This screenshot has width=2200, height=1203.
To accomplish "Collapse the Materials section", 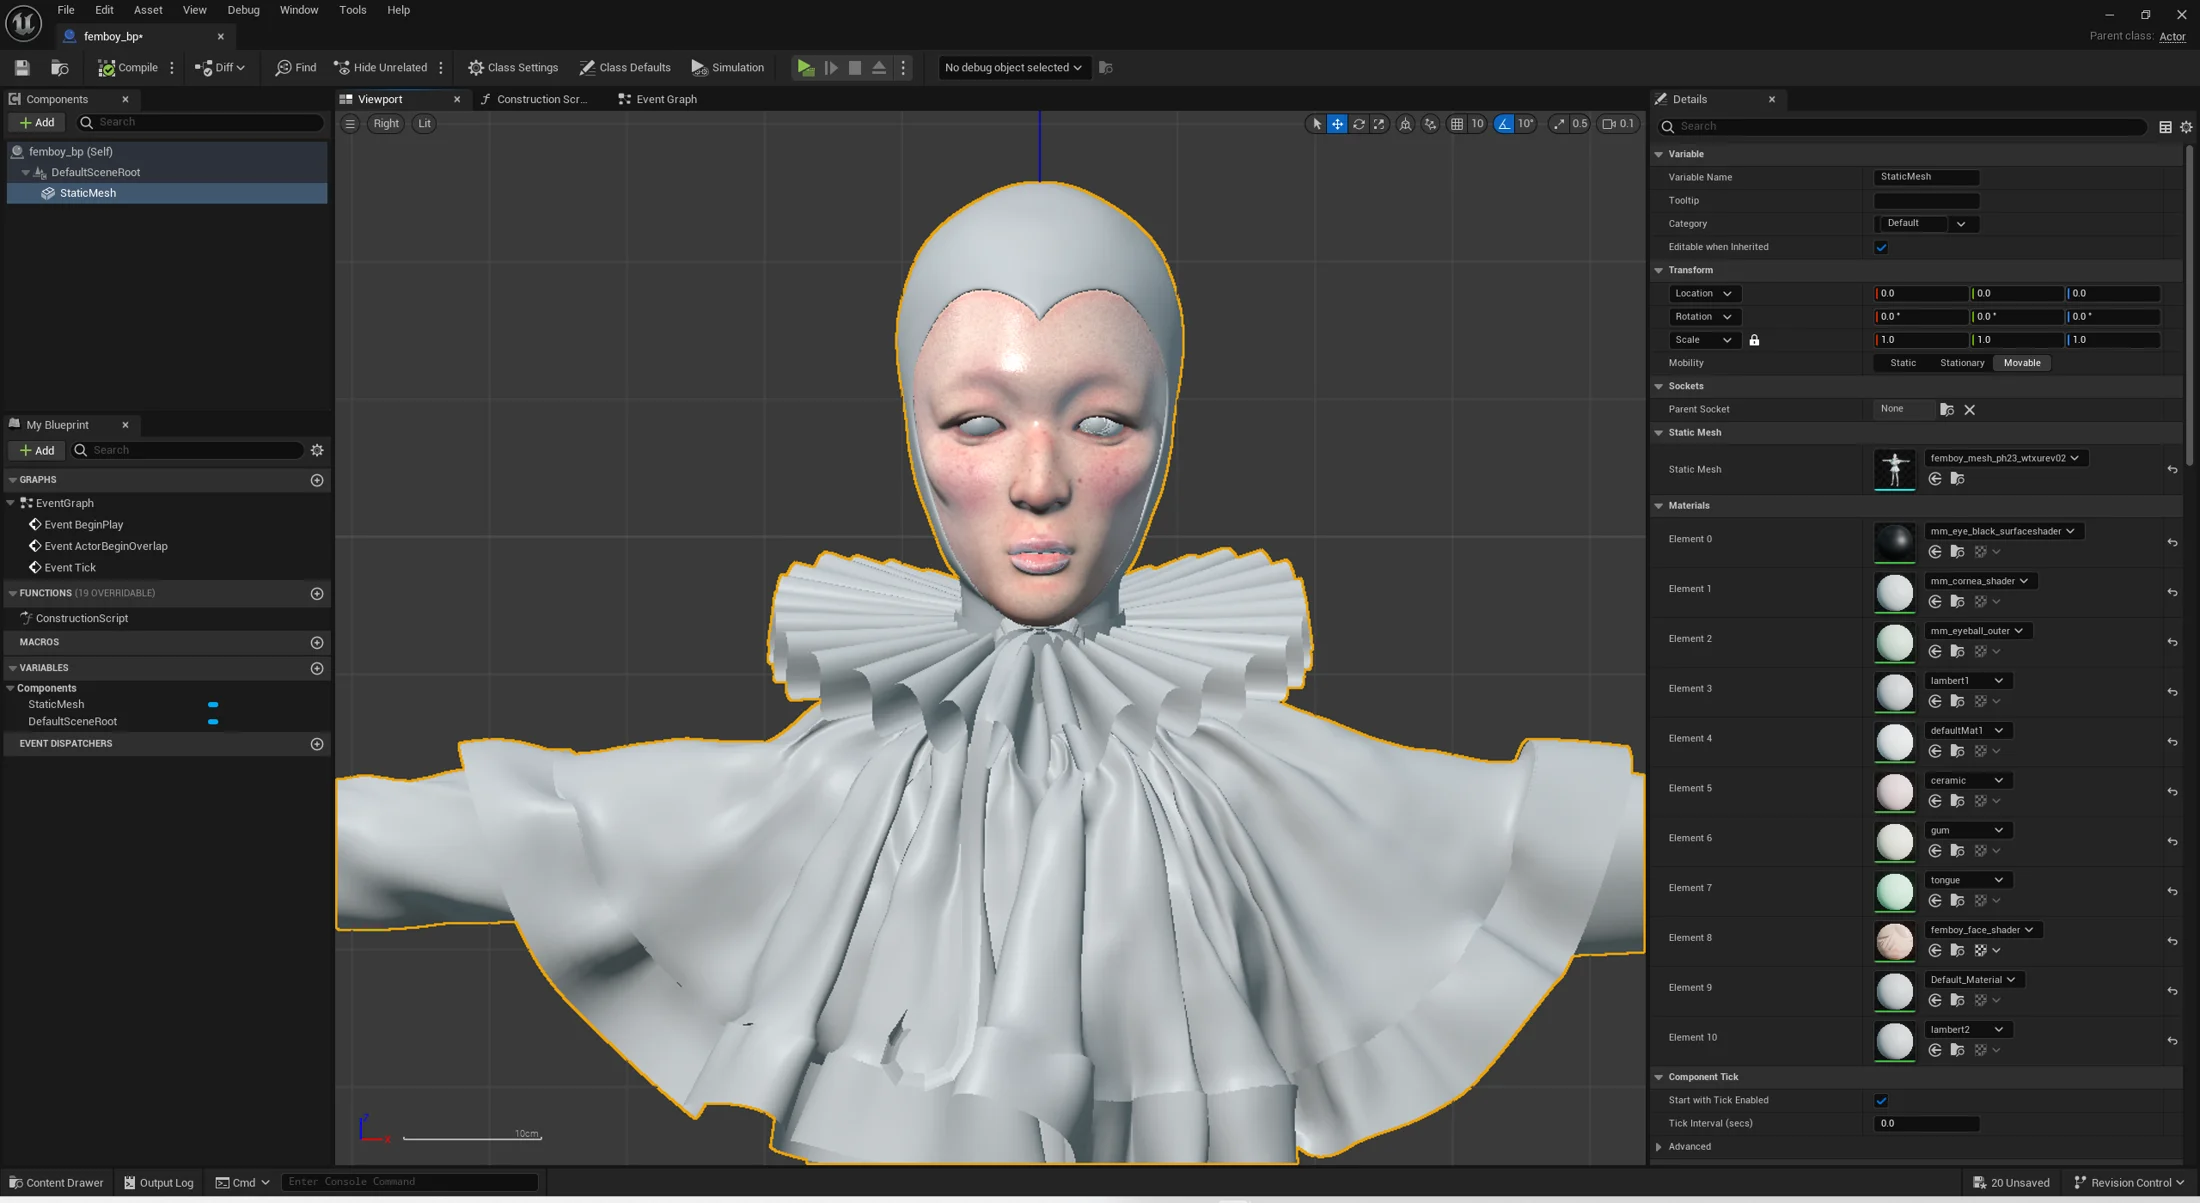I will pos(1659,506).
